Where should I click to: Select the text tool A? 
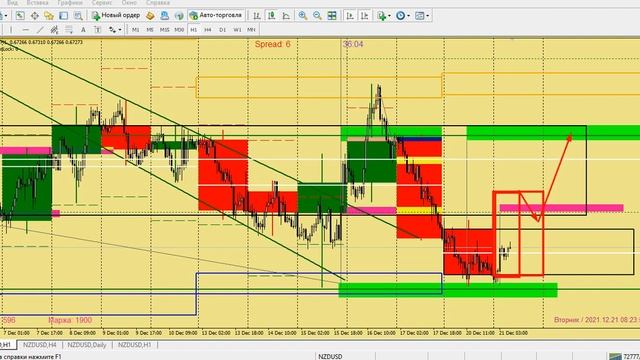coord(83,30)
